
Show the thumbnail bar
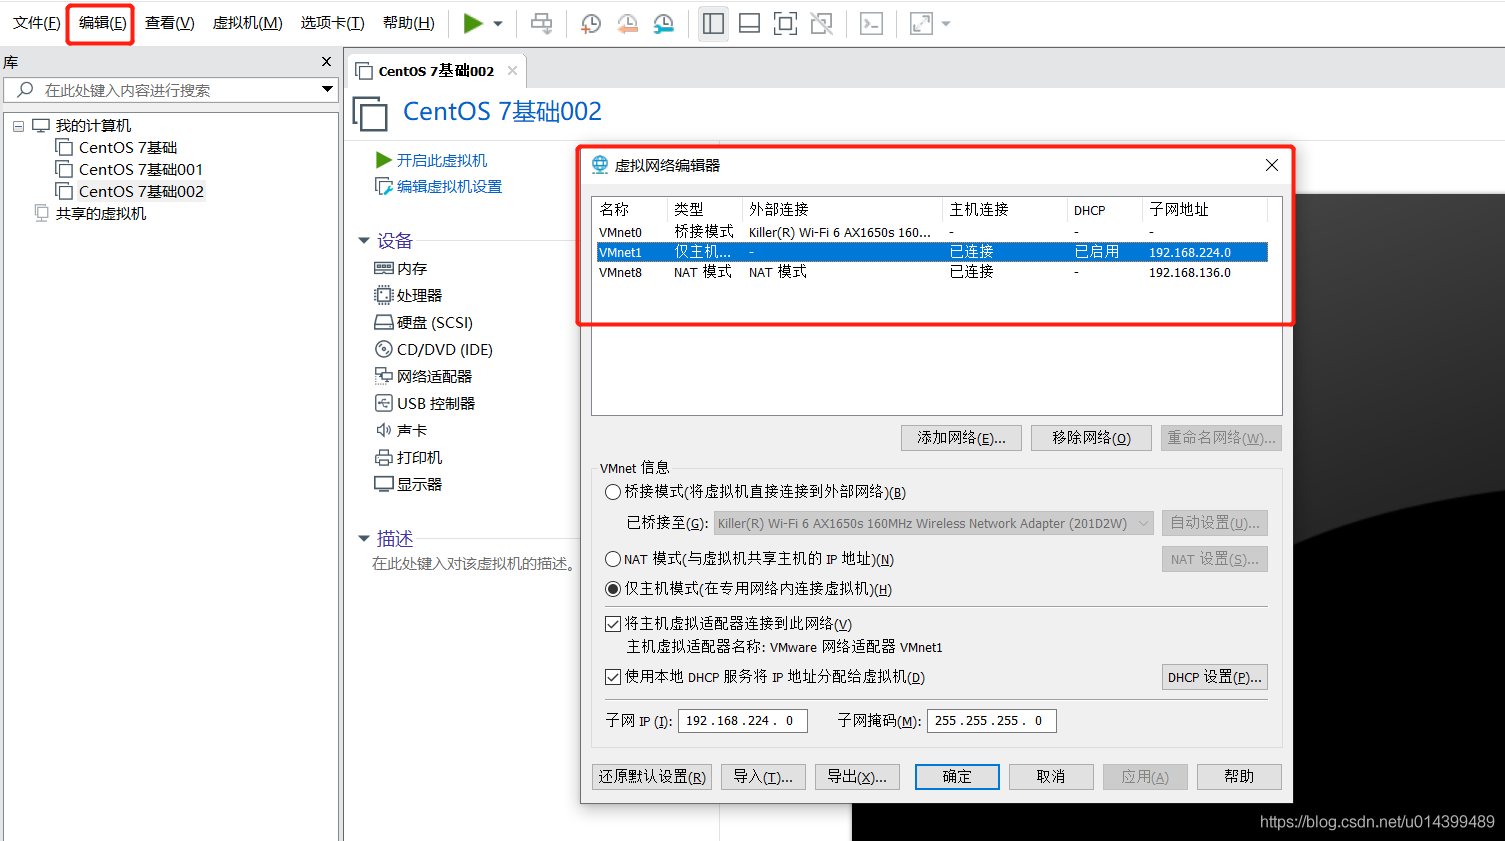[749, 22]
